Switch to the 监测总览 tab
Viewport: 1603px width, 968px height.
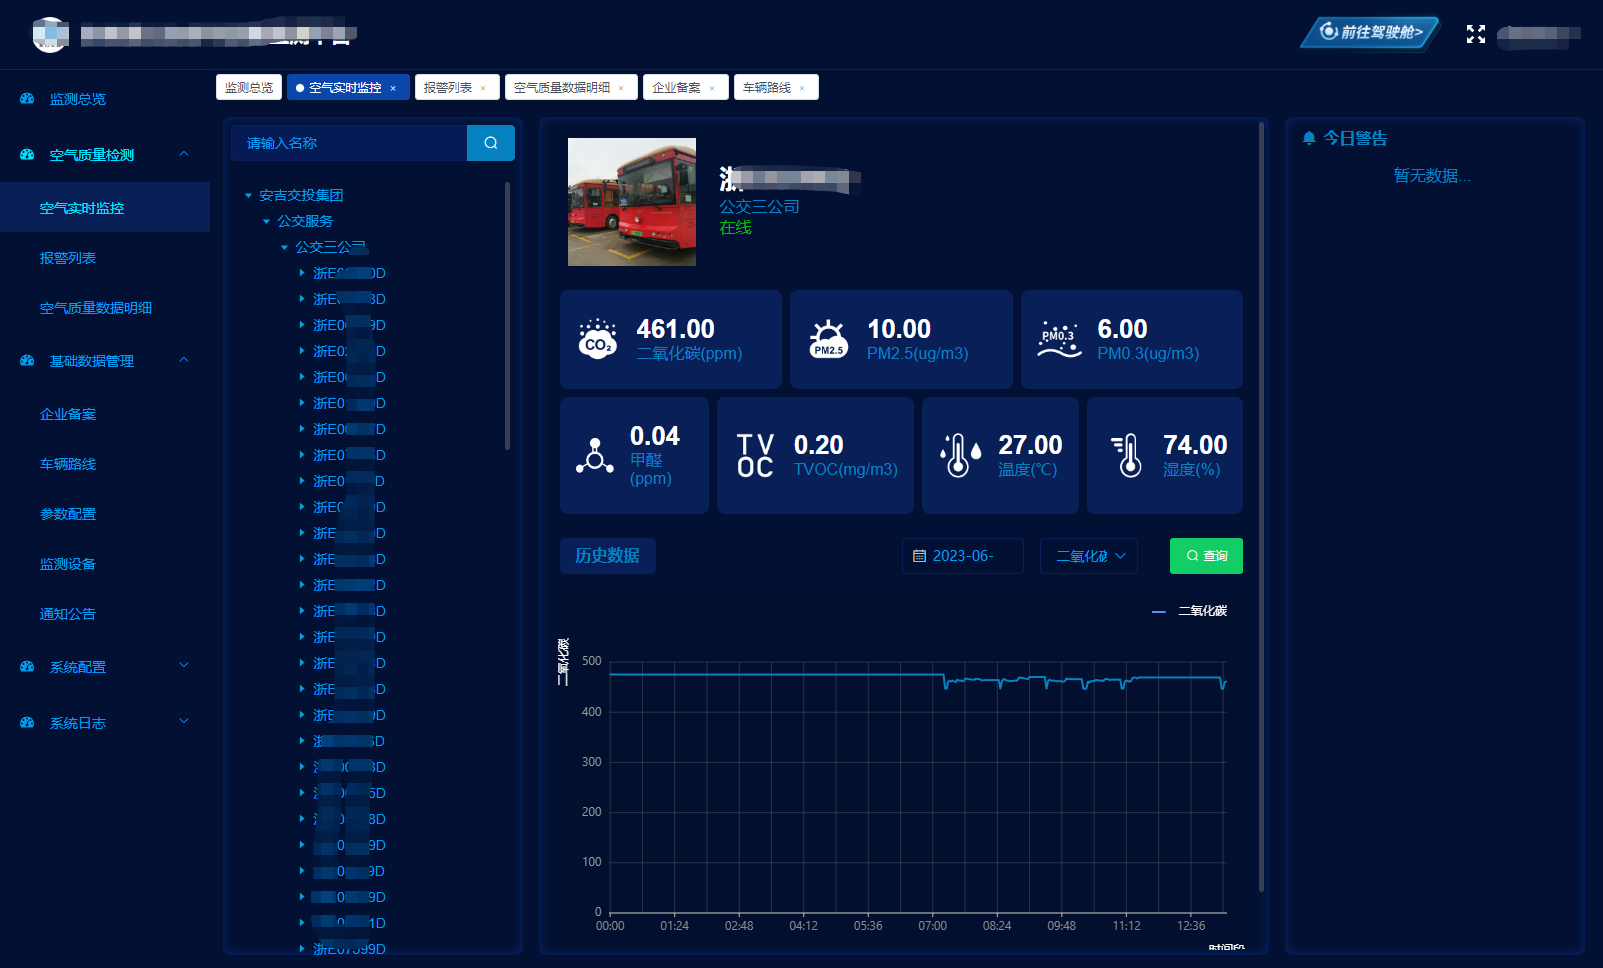249,88
